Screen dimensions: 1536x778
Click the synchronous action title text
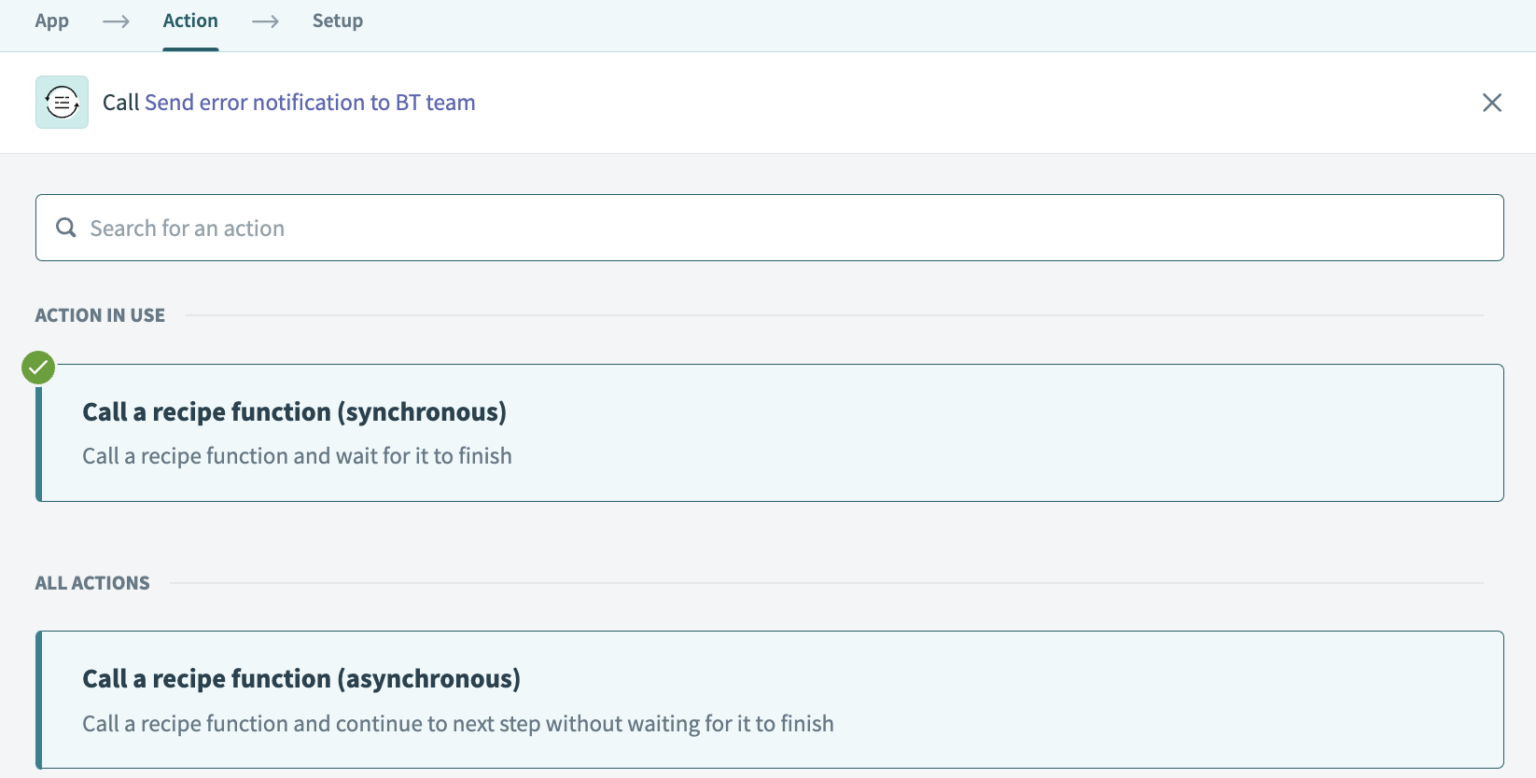coord(294,411)
